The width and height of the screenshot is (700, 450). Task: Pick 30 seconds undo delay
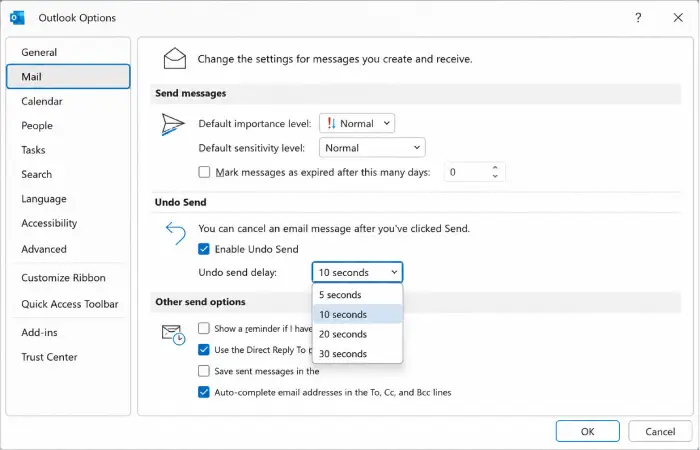[358, 354]
